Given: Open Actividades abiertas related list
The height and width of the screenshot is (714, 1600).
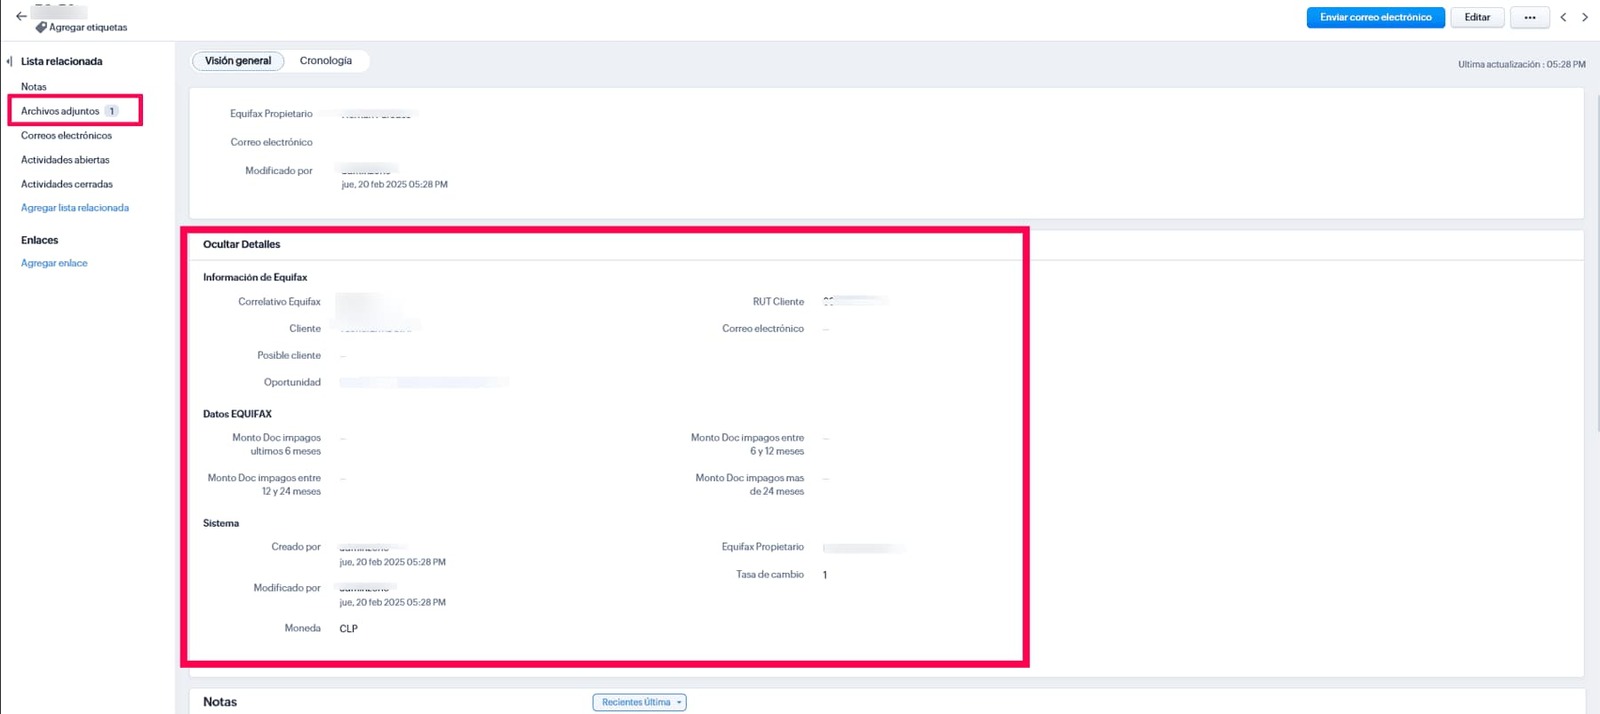Looking at the screenshot, I should pyautogui.click(x=65, y=160).
